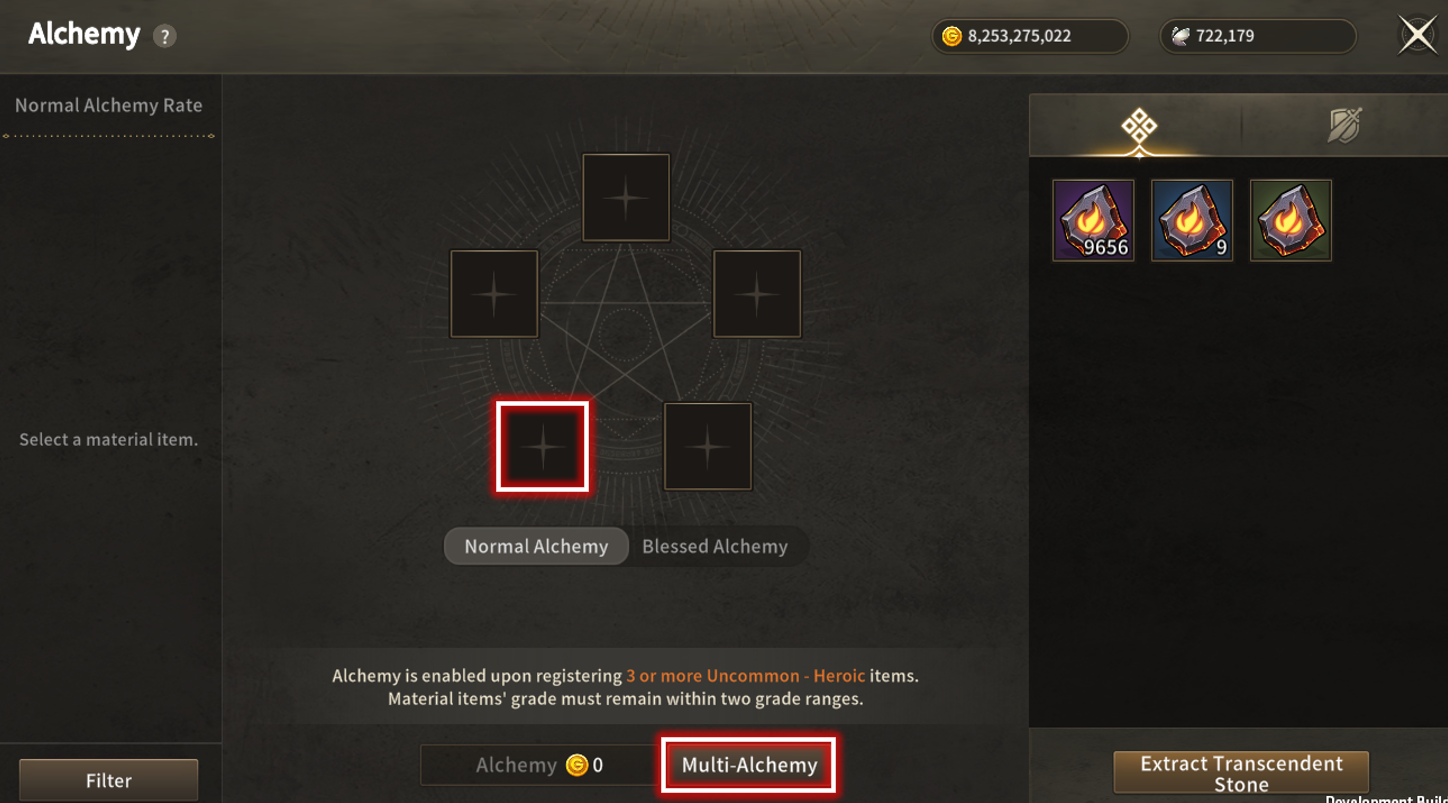Open the Alchemy help question mark icon

click(x=164, y=36)
